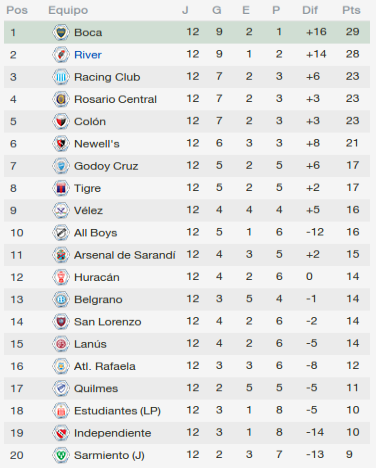Click Arsenal de Sarandí team name
The image size is (376, 468).
click(x=125, y=255)
